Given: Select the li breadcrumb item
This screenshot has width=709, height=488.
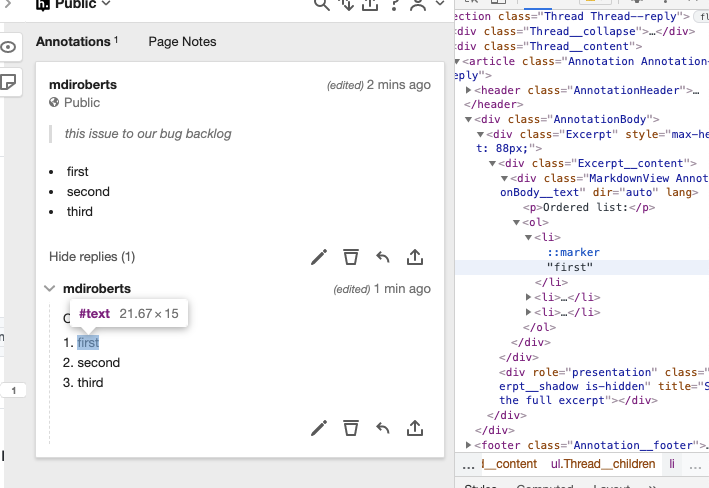Looking at the screenshot, I should click(x=672, y=464).
